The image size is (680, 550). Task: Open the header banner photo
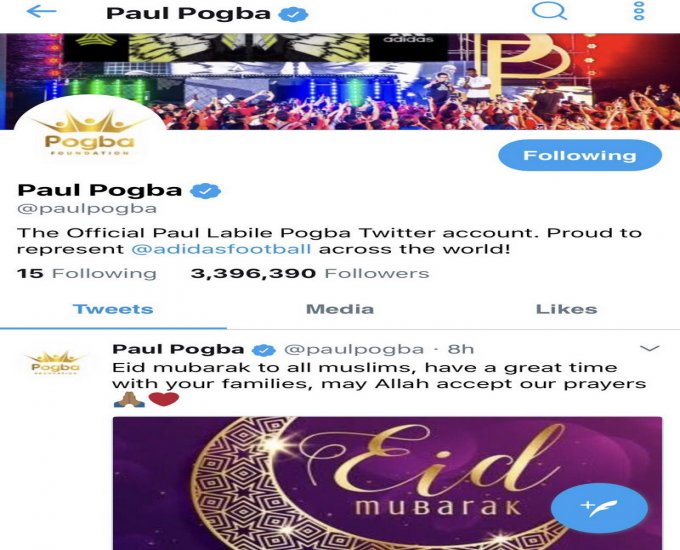point(340,82)
